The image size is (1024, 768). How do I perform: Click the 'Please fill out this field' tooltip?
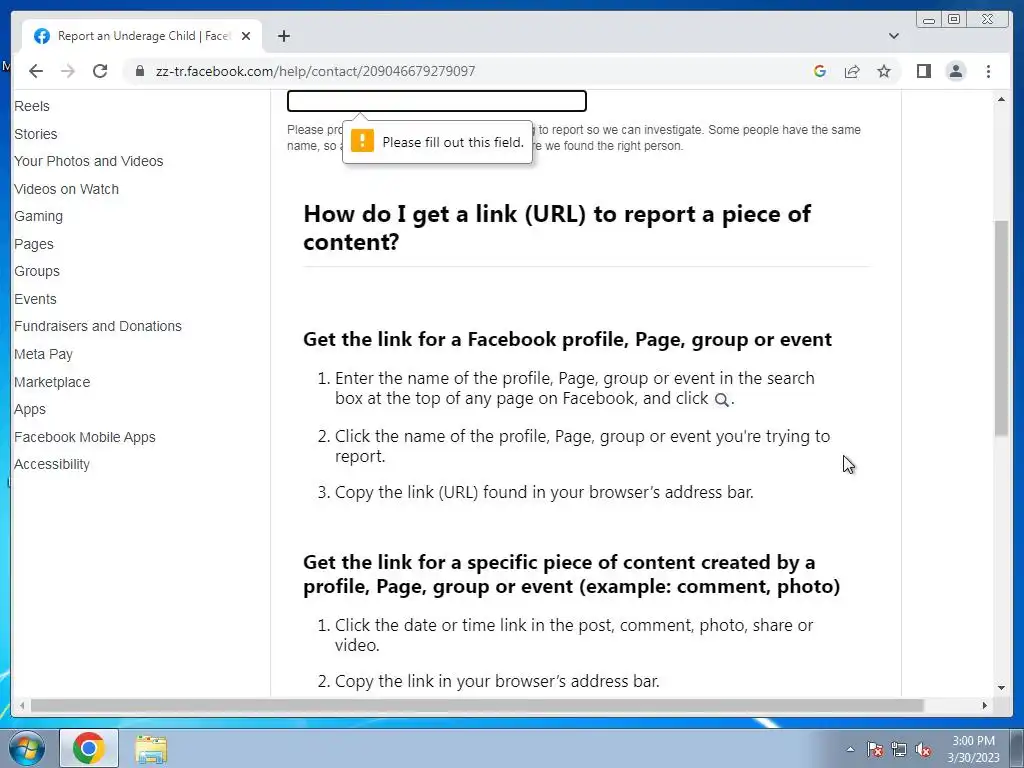tap(438, 142)
